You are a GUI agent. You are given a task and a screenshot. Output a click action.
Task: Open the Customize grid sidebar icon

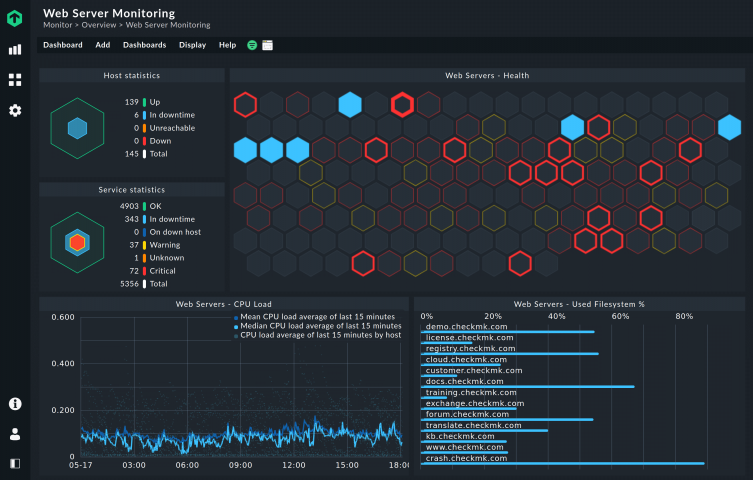pos(15,80)
